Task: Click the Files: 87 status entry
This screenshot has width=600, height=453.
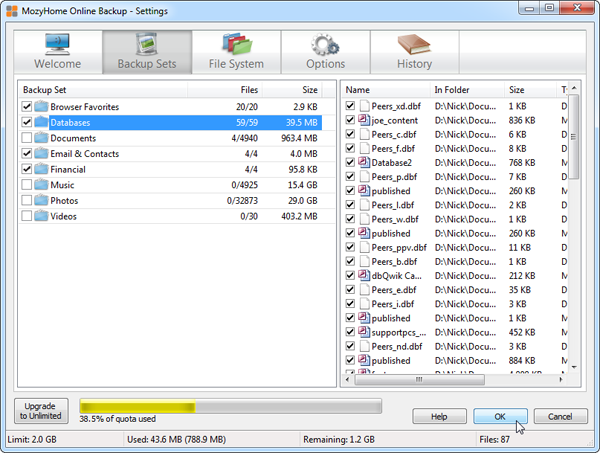Action: coord(494,439)
